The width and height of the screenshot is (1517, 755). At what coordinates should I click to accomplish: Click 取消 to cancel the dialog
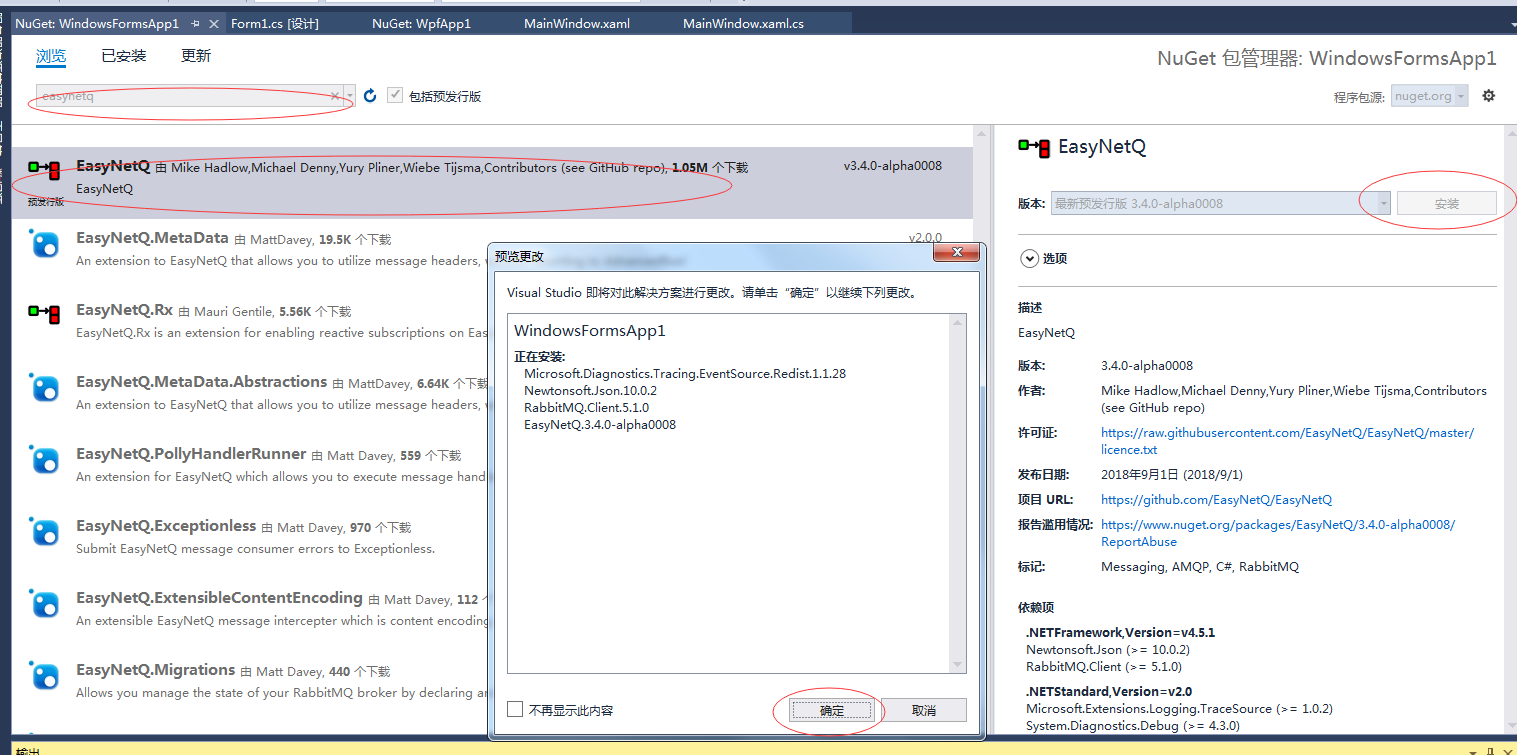924,710
